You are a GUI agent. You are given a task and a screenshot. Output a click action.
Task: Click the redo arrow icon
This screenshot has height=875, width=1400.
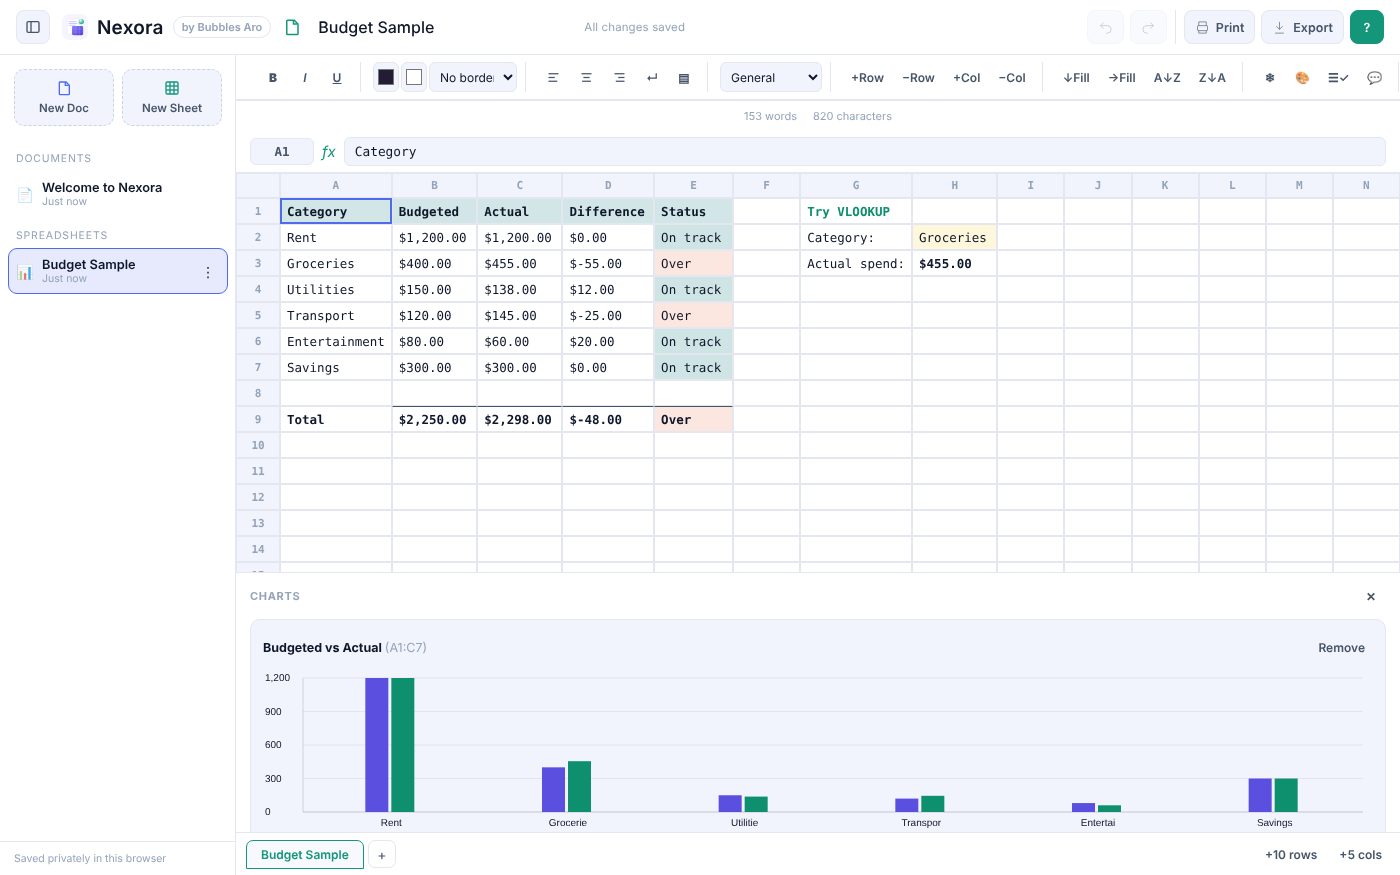tap(1148, 27)
